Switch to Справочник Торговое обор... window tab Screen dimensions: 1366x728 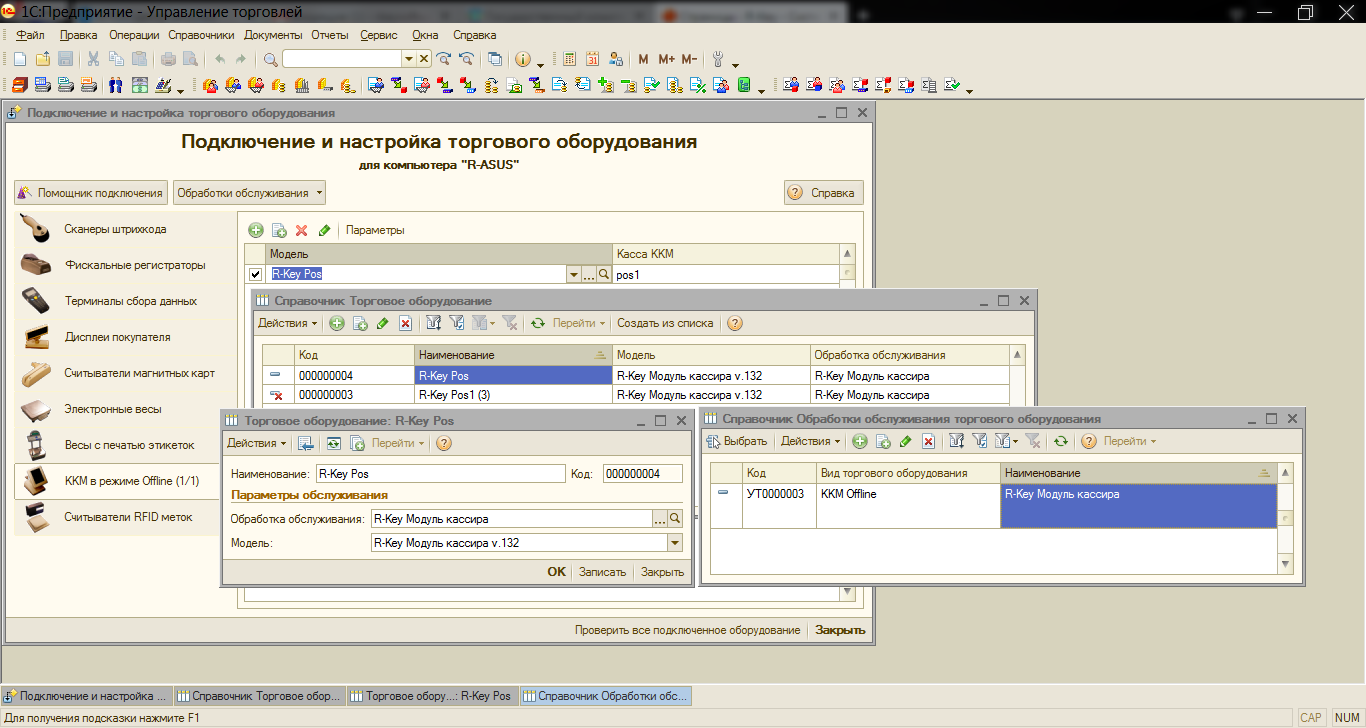(x=260, y=696)
